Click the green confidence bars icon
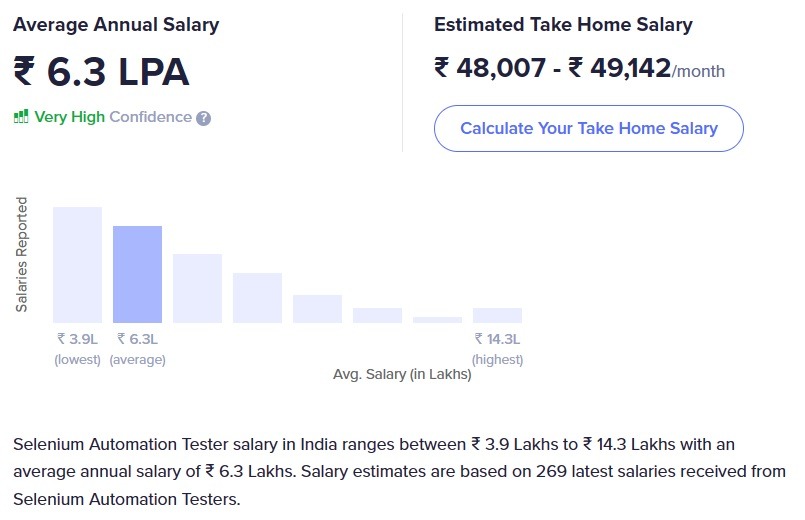Image resolution: width=805 pixels, height=520 pixels. tap(21, 117)
